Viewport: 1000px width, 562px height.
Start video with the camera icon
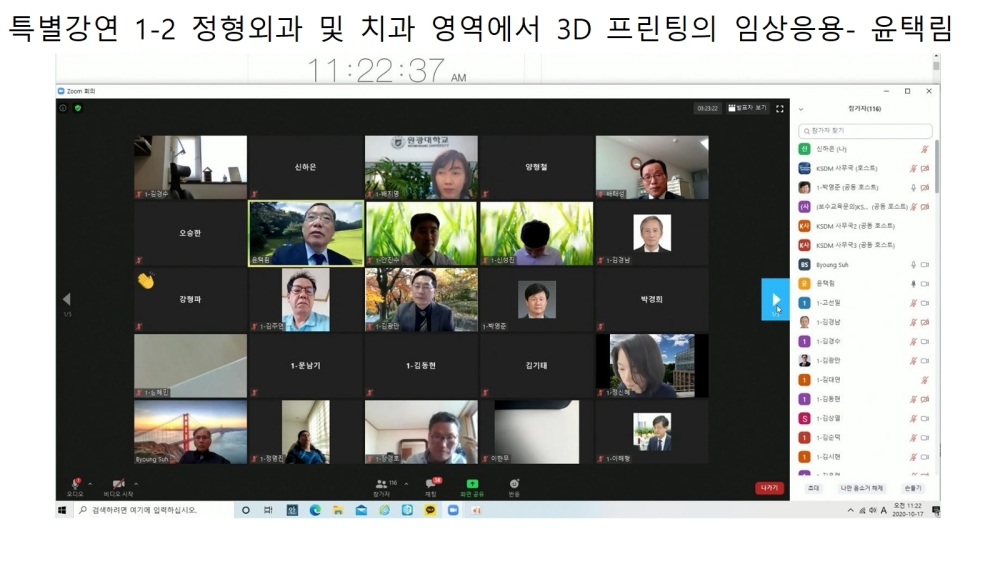(x=118, y=484)
